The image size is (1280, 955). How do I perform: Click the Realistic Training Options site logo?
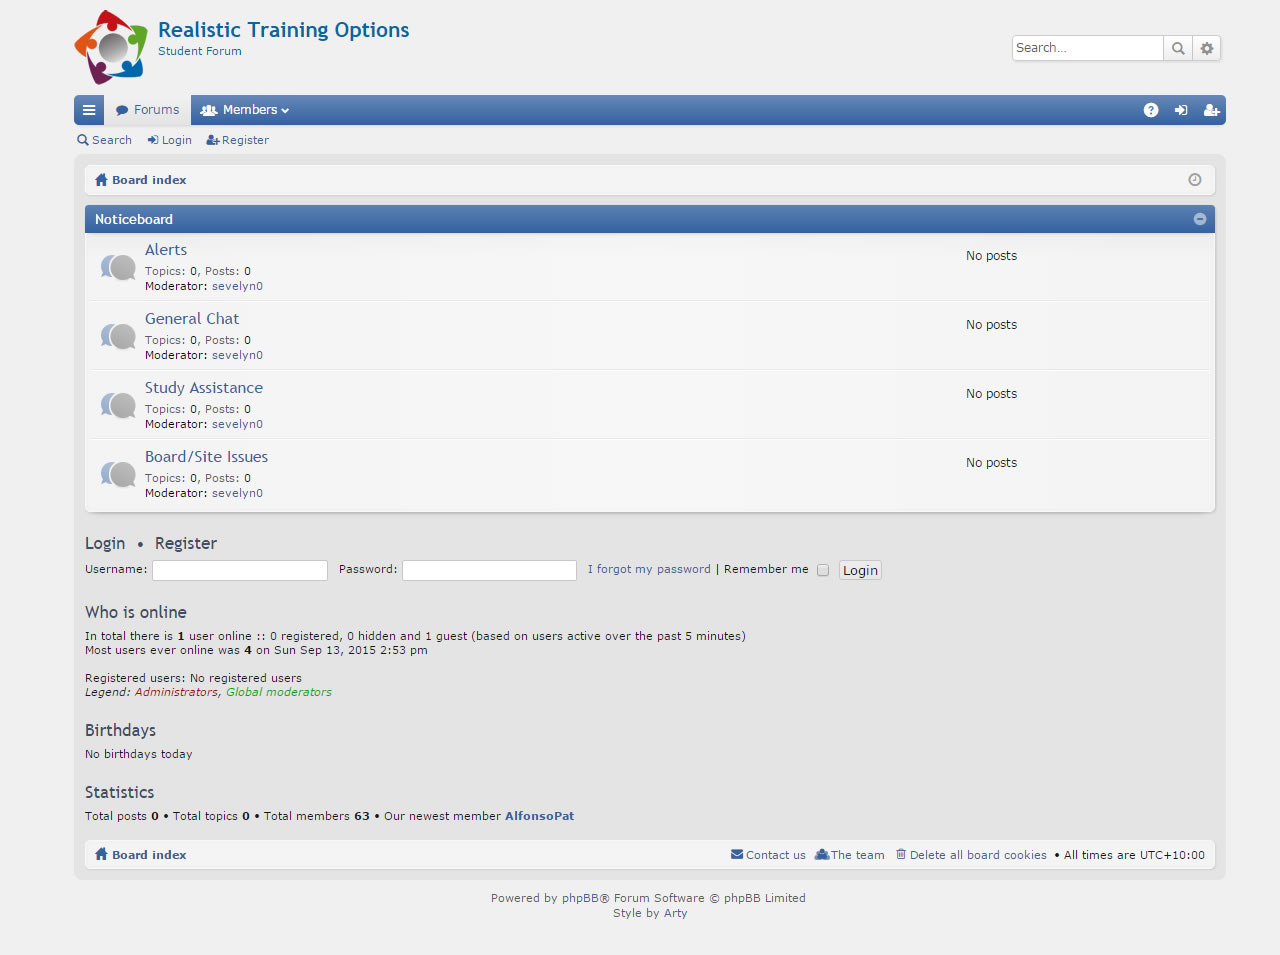111,47
